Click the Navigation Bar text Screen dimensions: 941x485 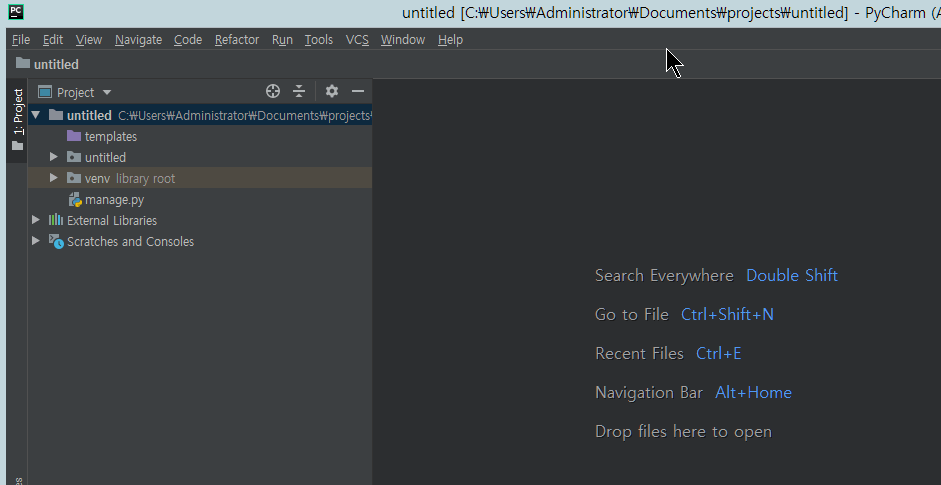click(649, 393)
